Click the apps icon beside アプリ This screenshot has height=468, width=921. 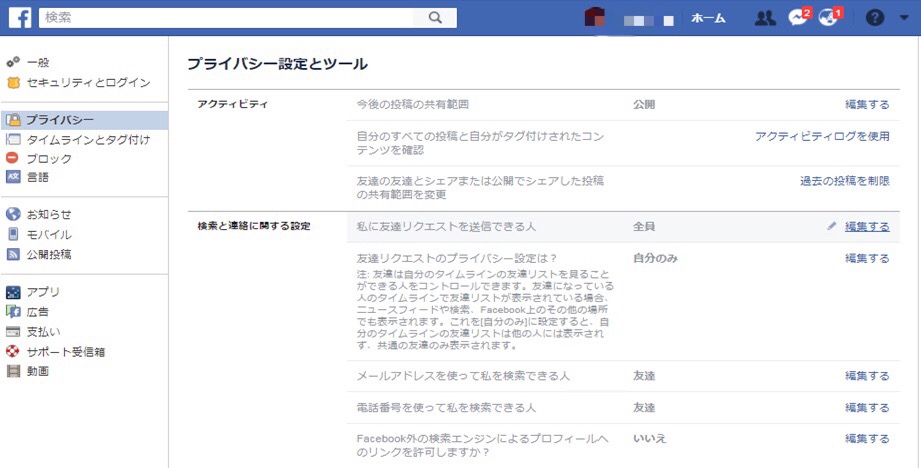tap(13, 292)
